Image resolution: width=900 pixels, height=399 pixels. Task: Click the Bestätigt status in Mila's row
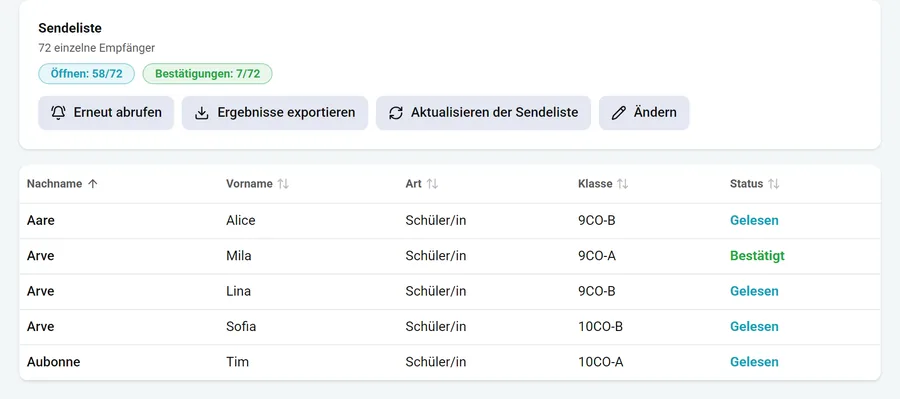click(757, 256)
